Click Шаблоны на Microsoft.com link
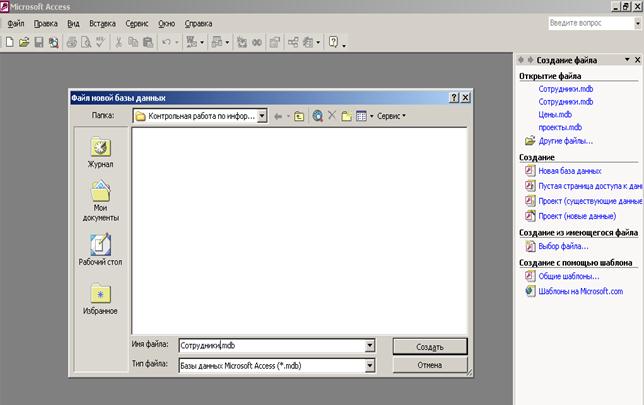The image size is (644, 405). click(580, 291)
